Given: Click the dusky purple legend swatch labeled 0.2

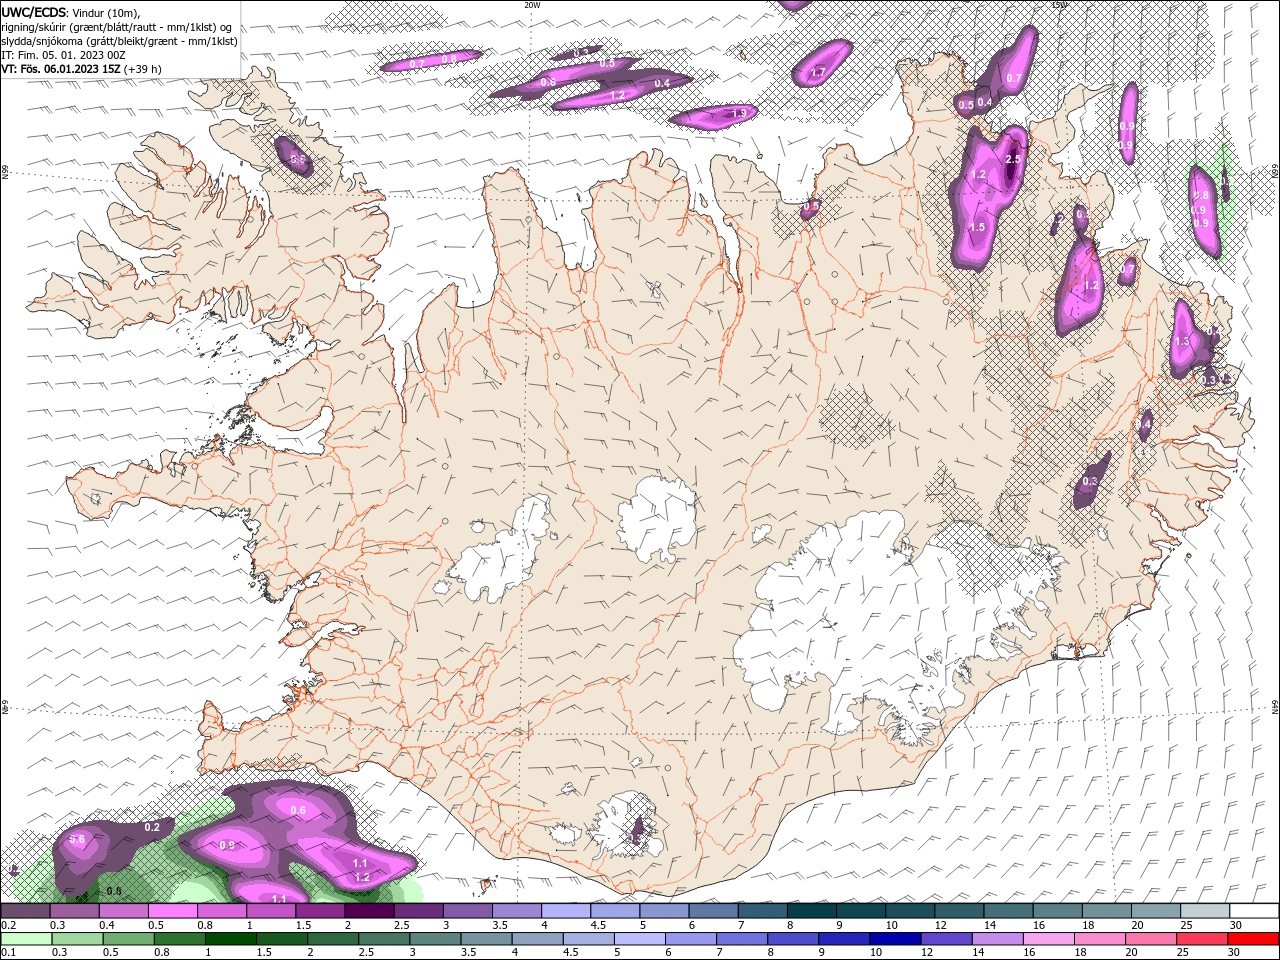Looking at the screenshot, I should click(25, 910).
